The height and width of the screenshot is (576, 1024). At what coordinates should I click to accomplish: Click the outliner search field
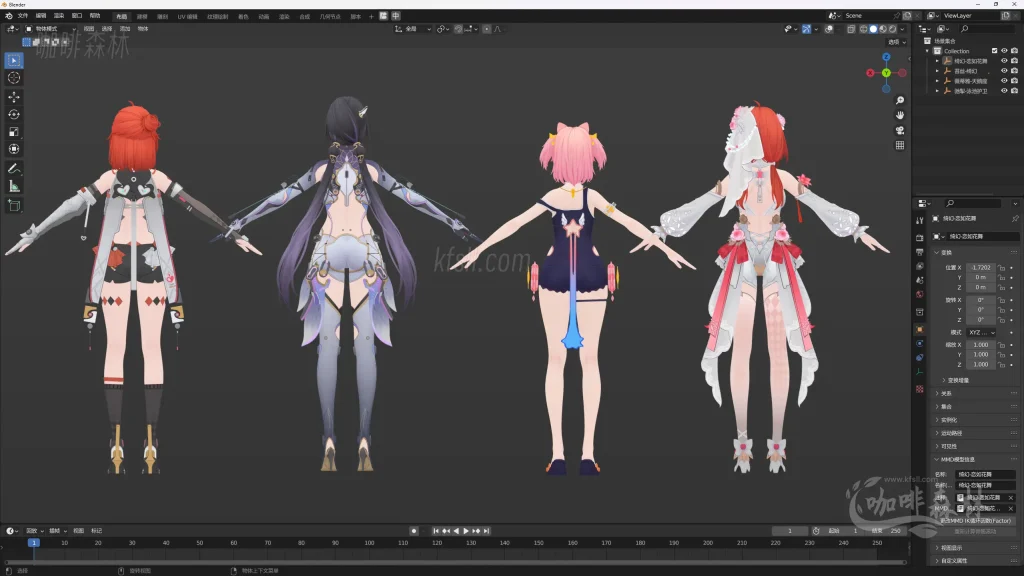point(987,29)
